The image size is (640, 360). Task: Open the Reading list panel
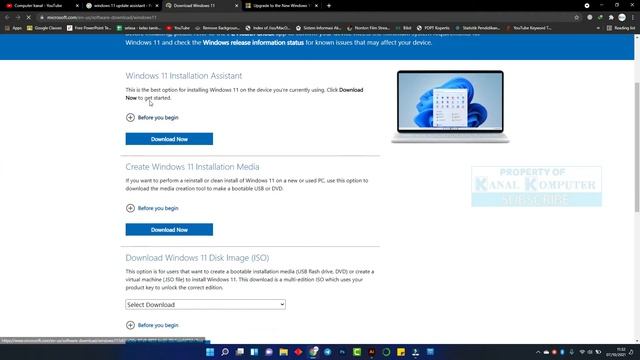621,28
